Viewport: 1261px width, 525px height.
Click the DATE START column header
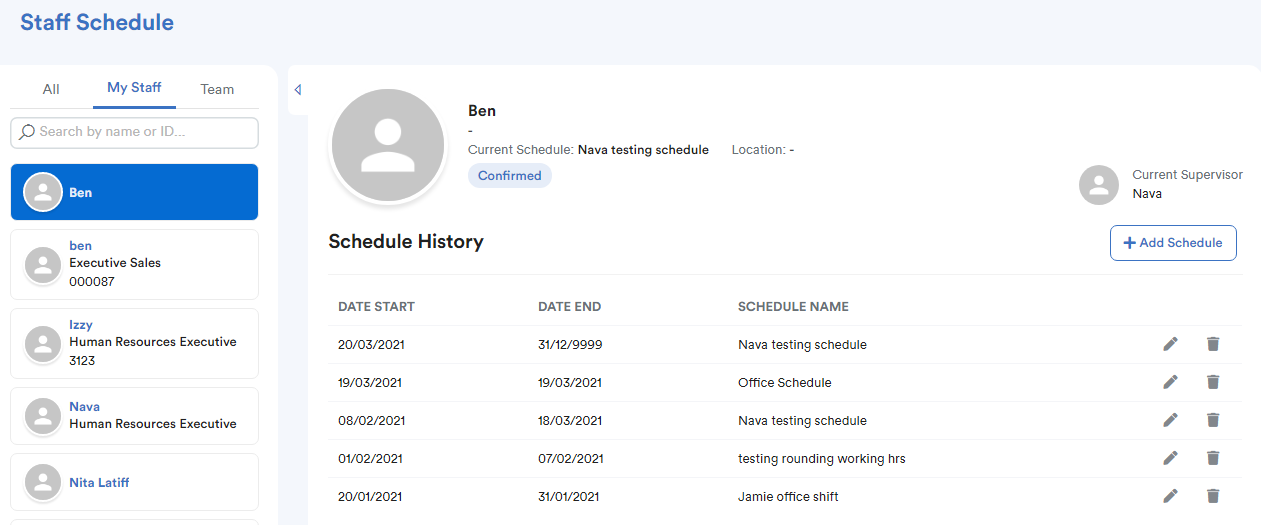click(x=376, y=307)
